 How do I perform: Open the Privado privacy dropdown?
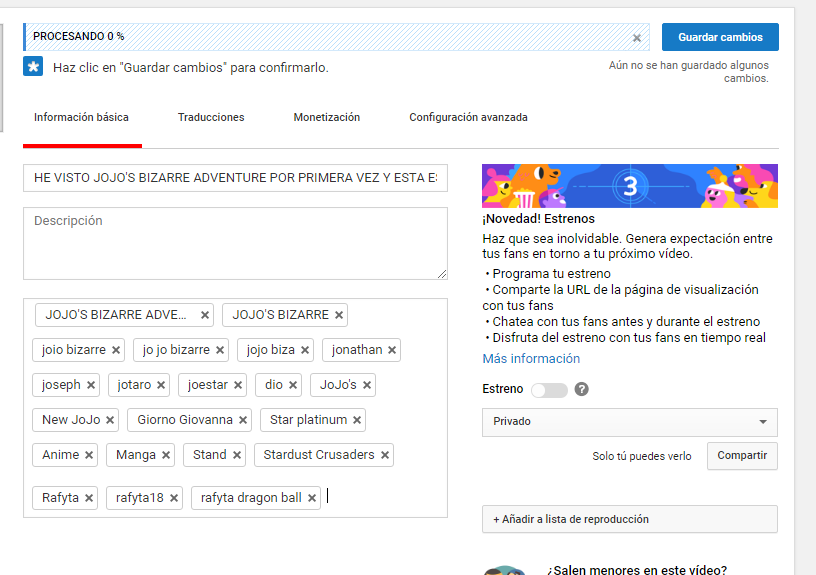(630, 422)
